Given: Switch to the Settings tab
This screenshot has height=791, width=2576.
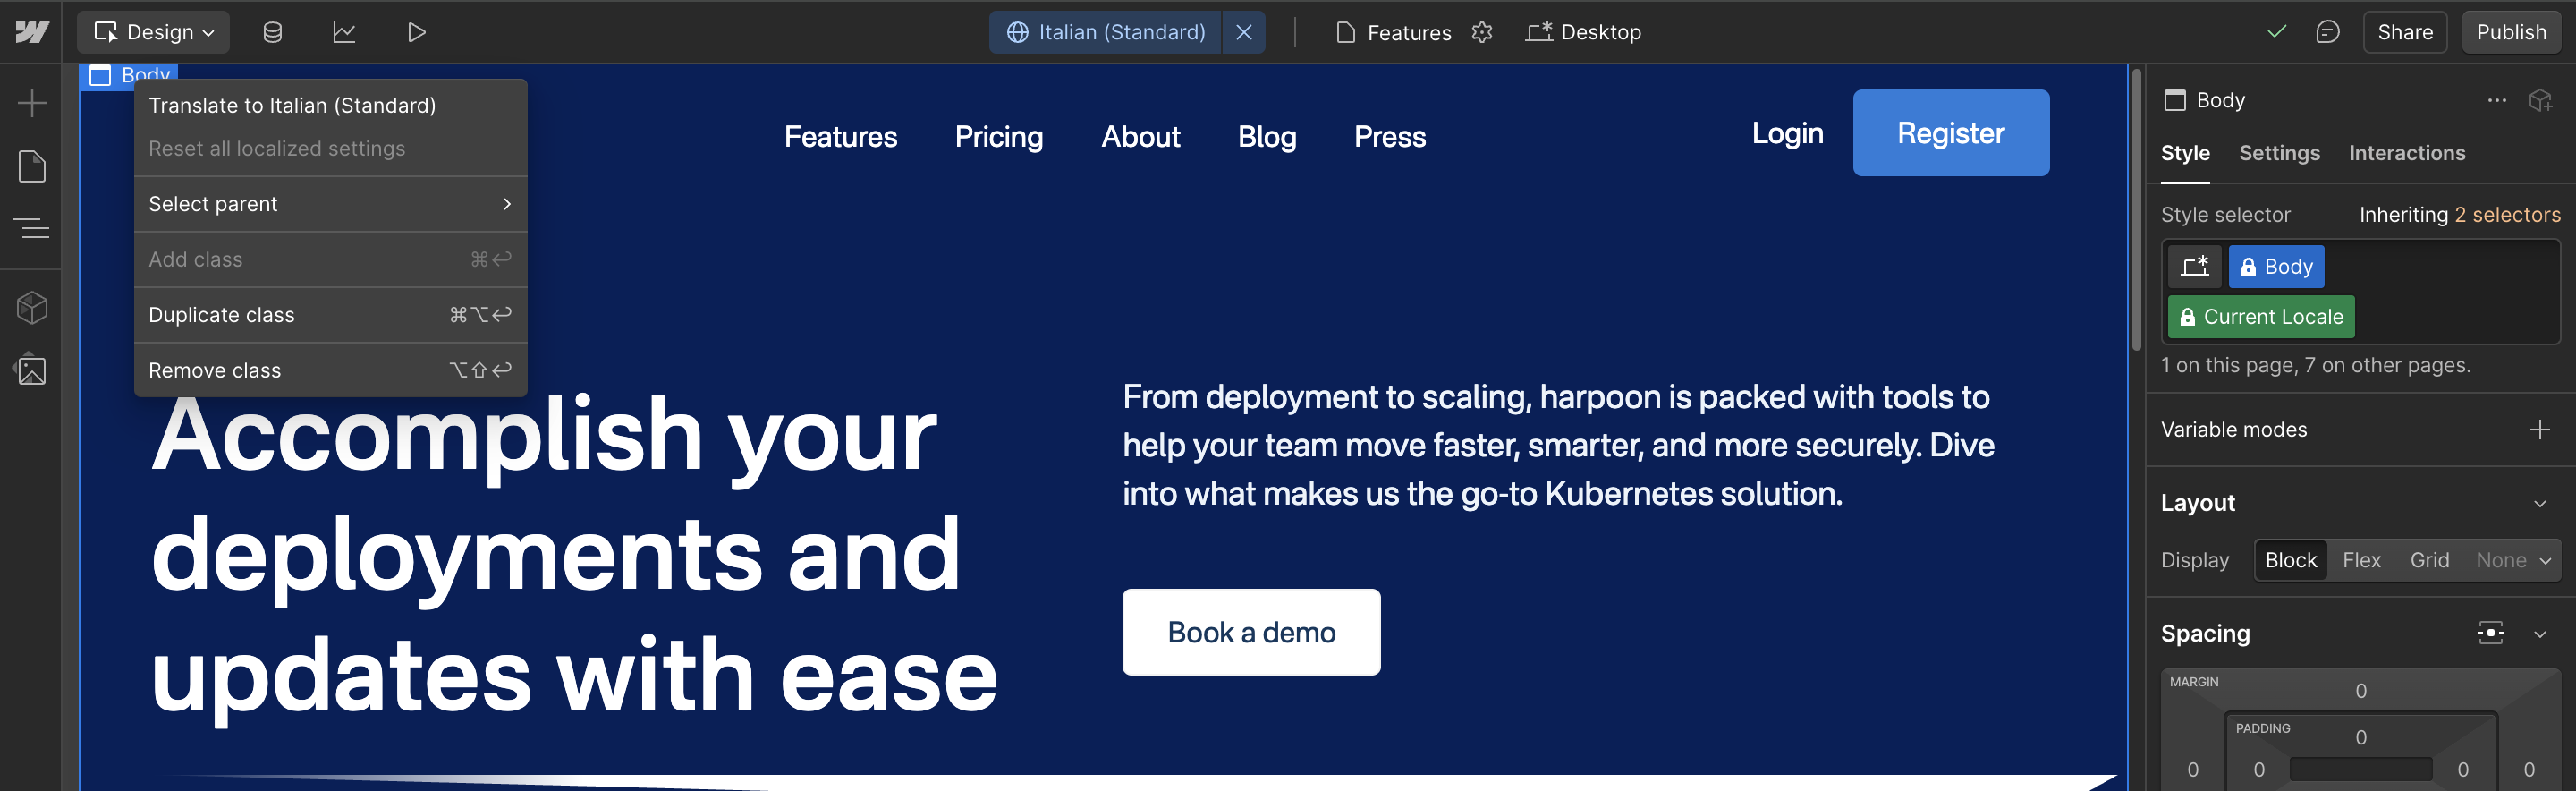Looking at the screenshot, I should tap(2279, 153).
